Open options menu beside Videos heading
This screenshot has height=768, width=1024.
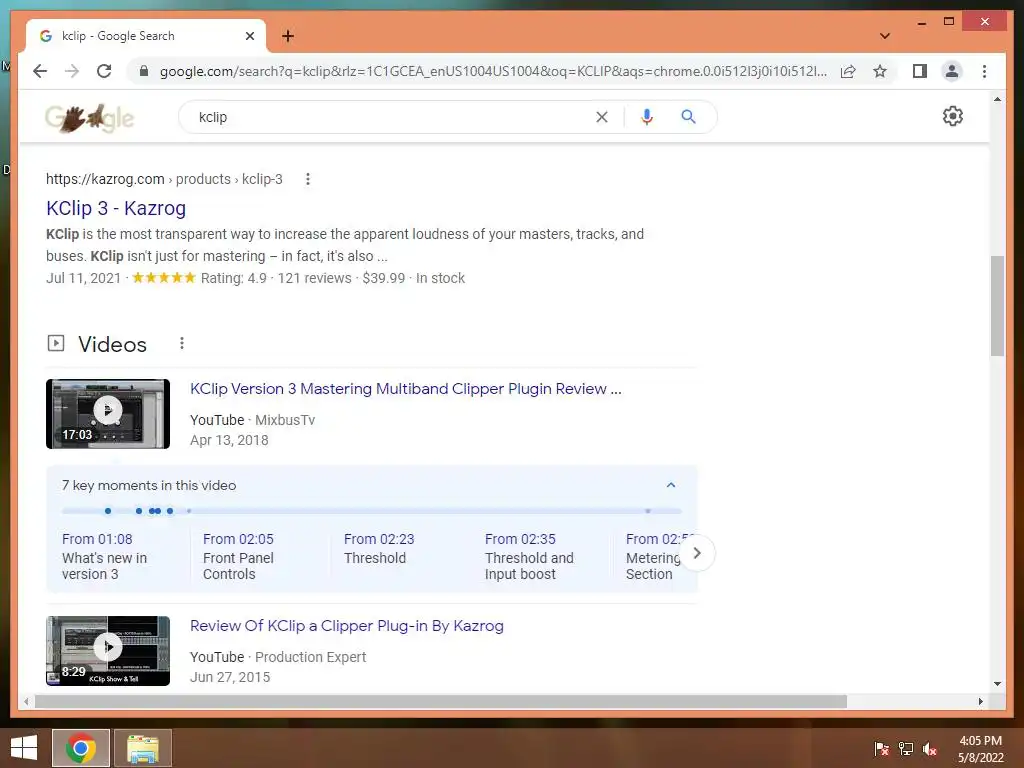182,344
